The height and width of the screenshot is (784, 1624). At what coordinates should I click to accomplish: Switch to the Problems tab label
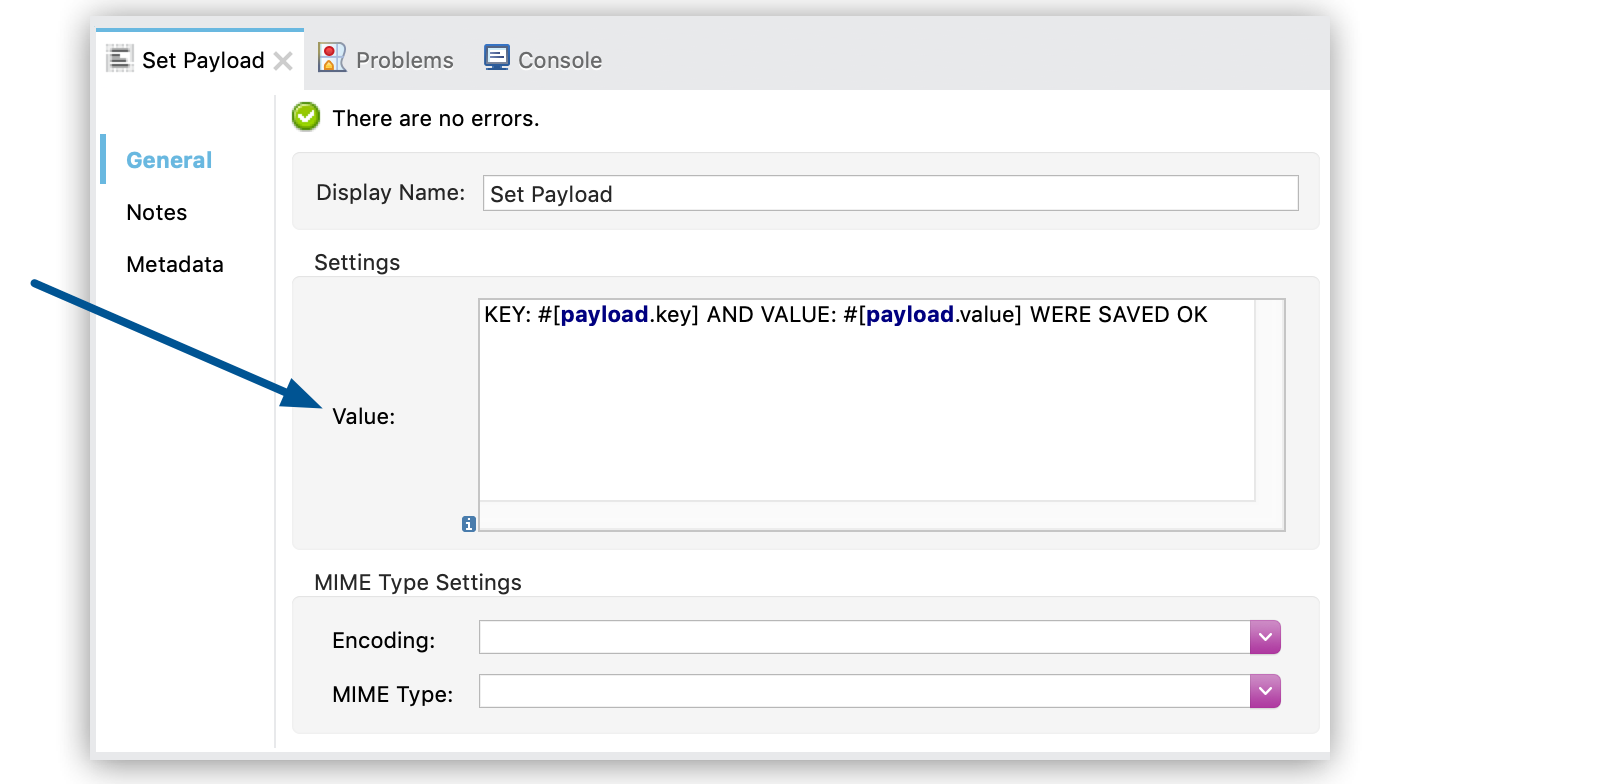point(404,60)
